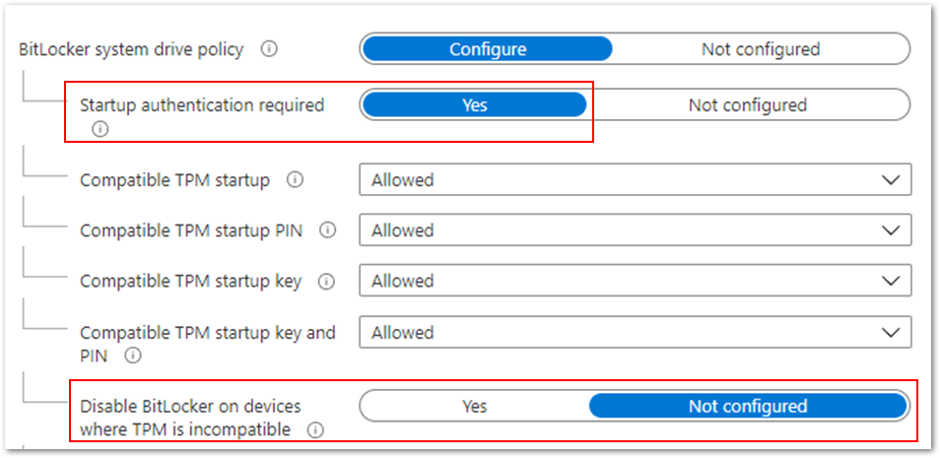940x458 pixels.
Task: Click info icon under Startup authentication required
Action: [x=99, y=129]
